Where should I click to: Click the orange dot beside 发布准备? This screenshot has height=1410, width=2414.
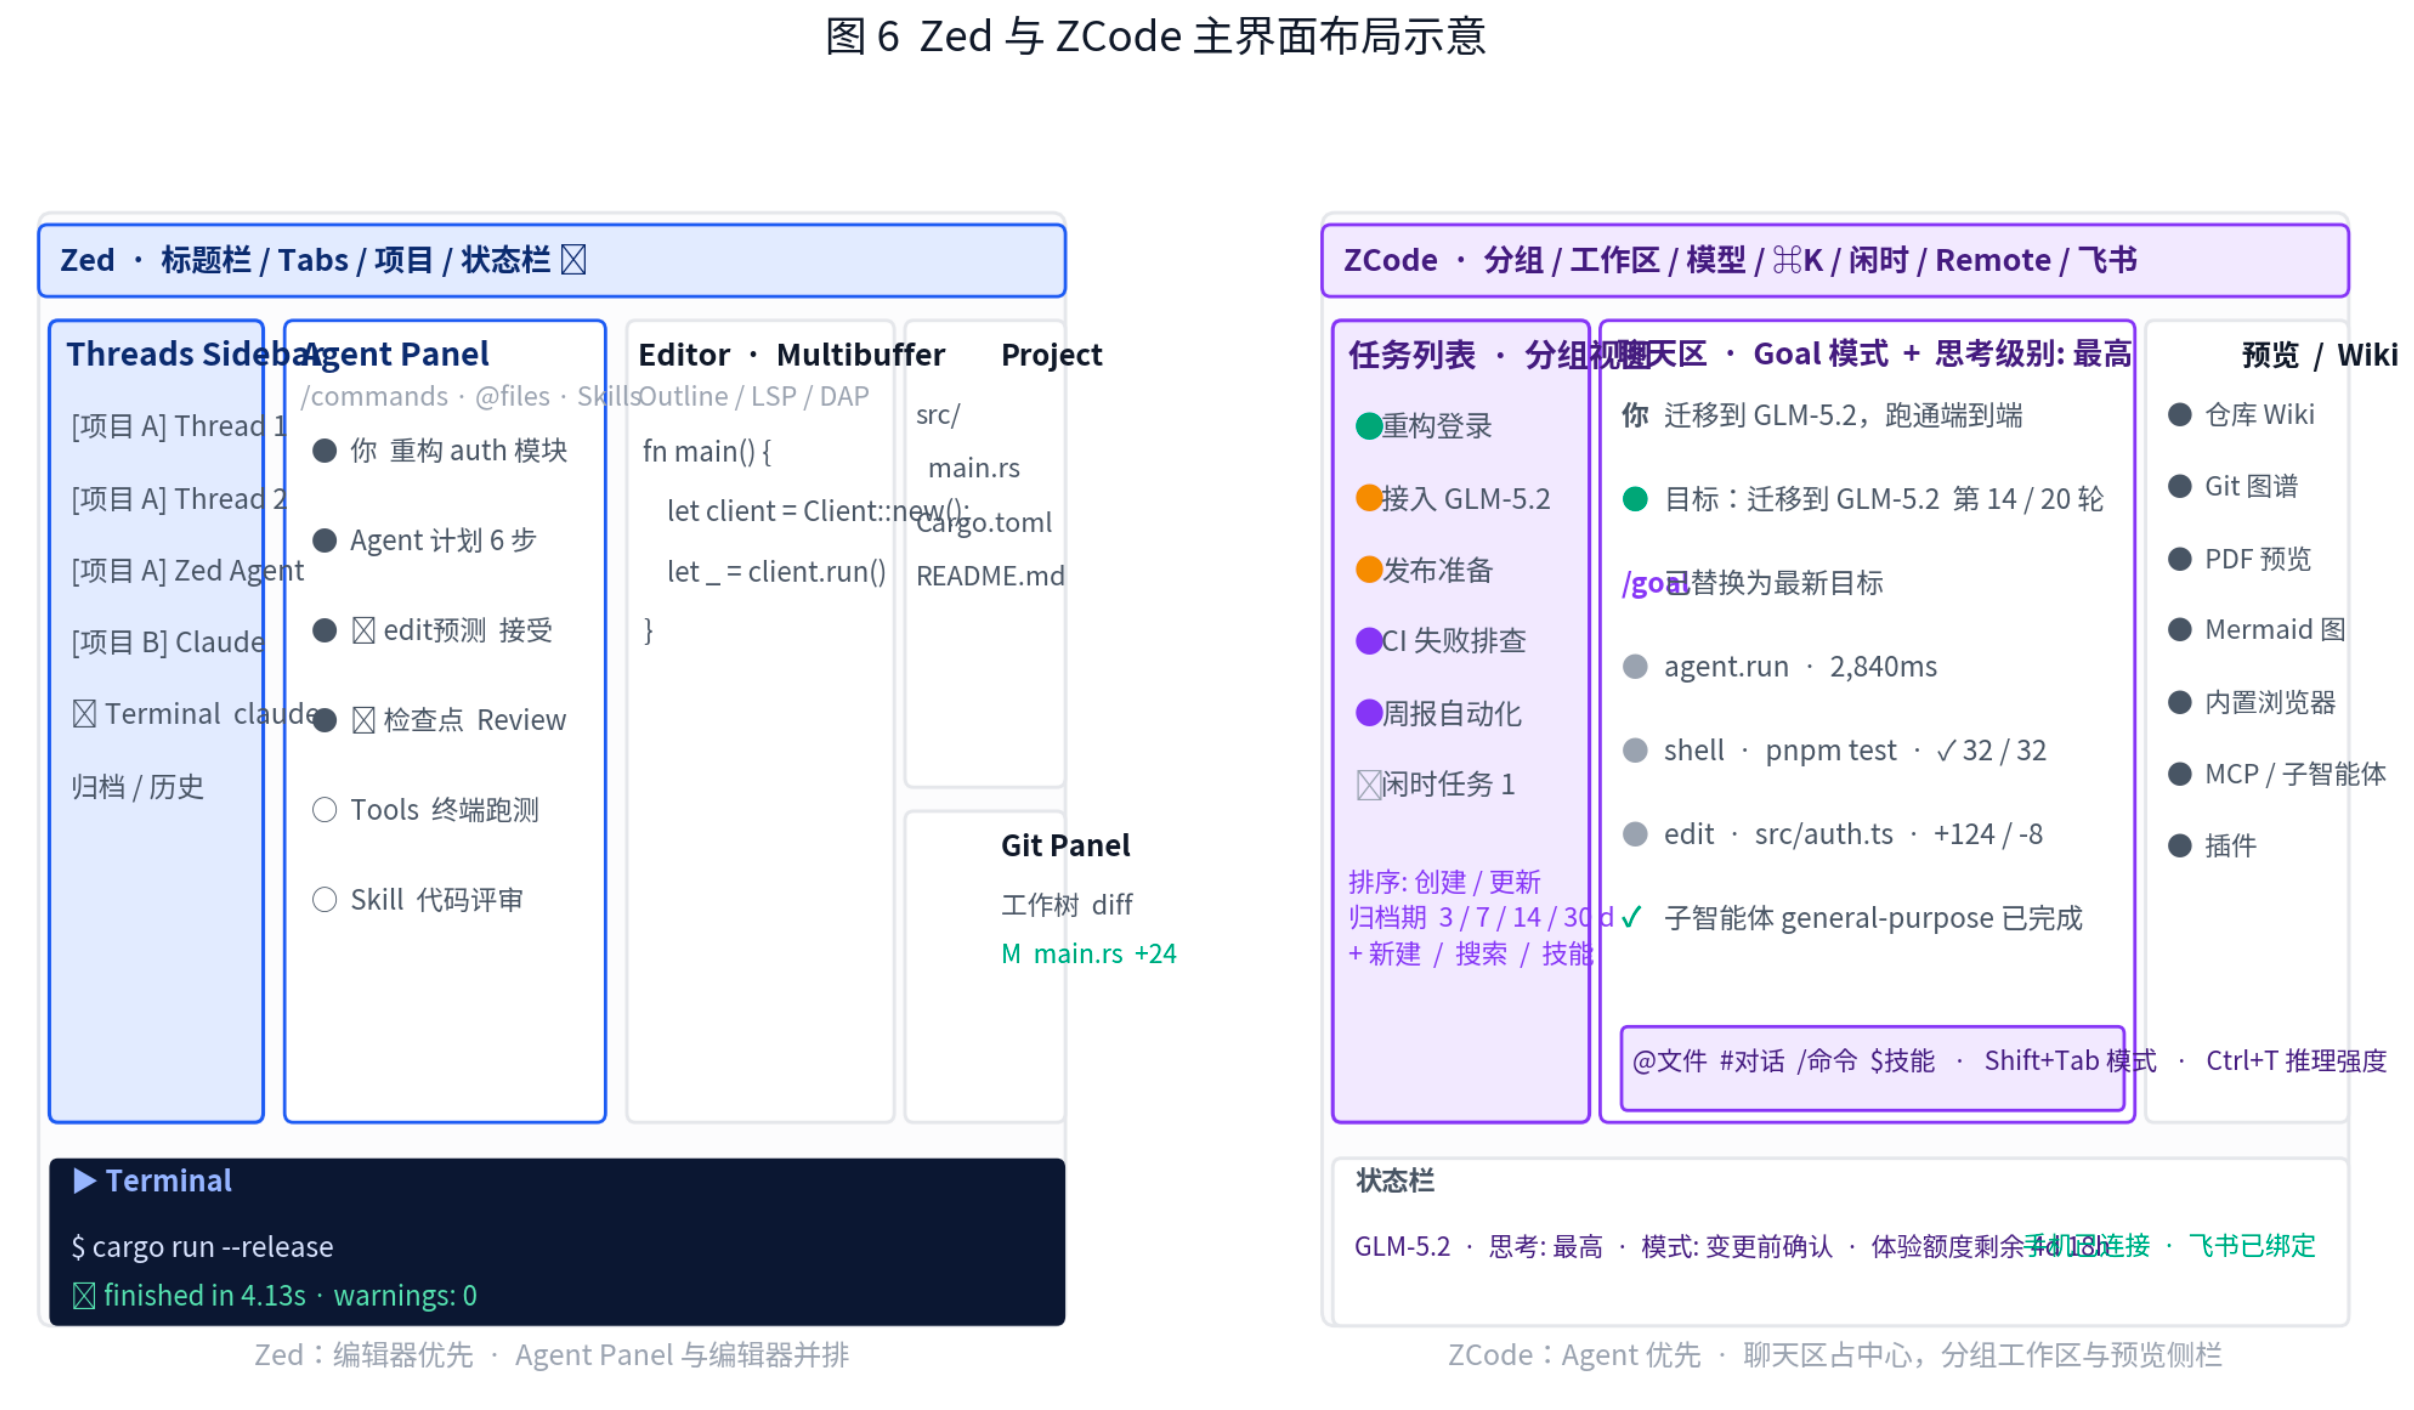pos(1368,570)
